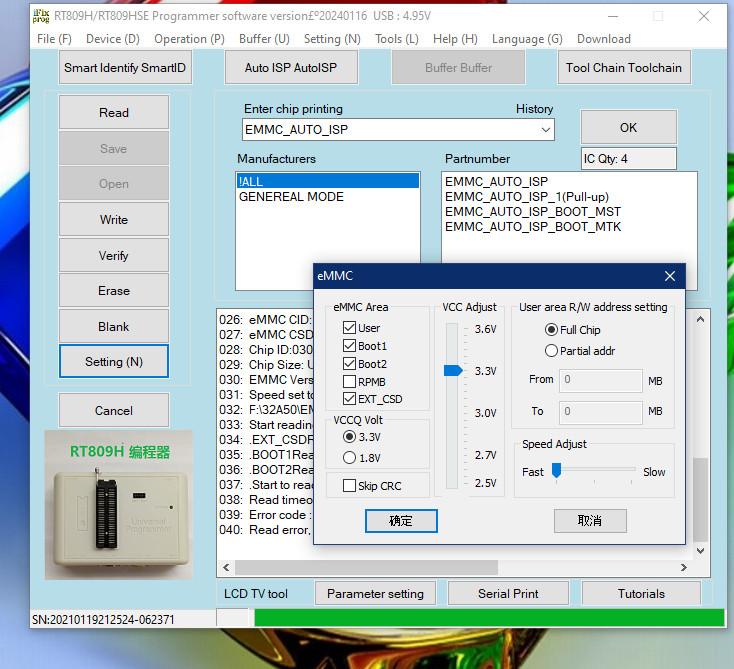Click the serial number status text
This screenshot has width=734, height=669.
coord(103,619)
